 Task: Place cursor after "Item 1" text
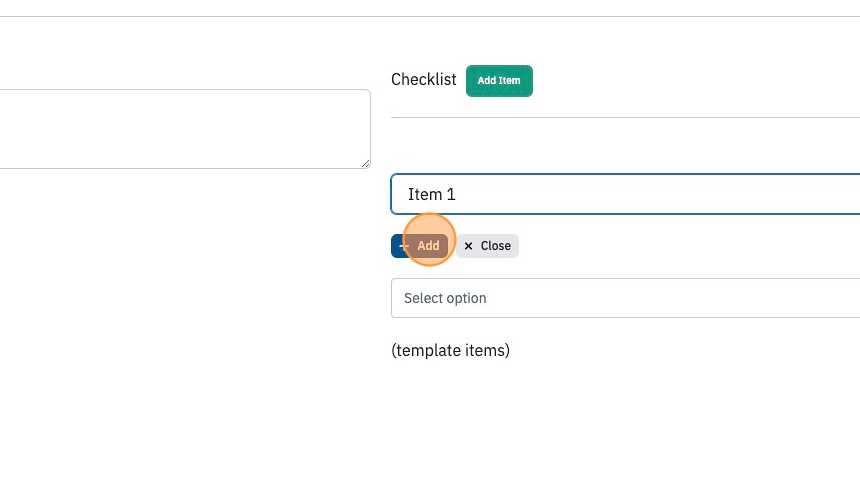pos(457,194)
